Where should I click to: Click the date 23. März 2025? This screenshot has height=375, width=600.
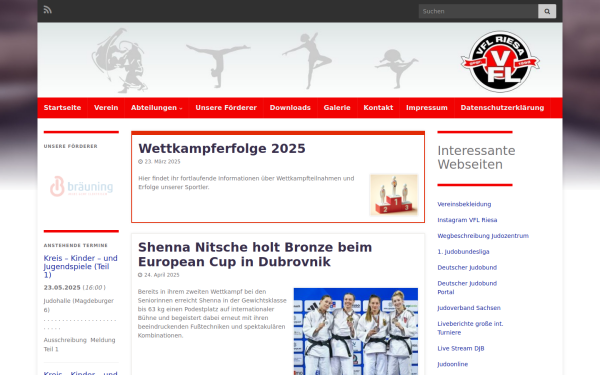coord(162,161)
